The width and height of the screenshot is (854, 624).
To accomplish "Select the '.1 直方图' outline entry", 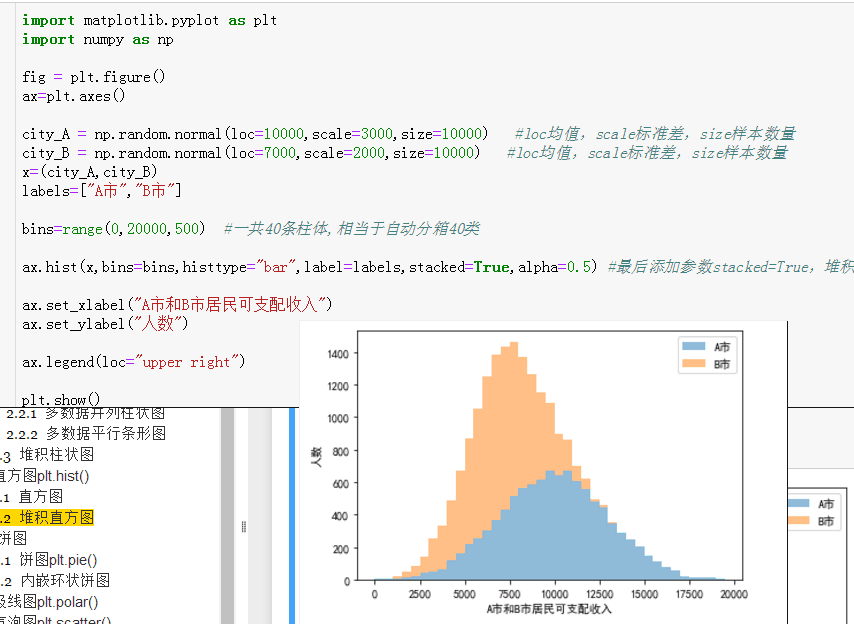I will click(x=31, y=497).
